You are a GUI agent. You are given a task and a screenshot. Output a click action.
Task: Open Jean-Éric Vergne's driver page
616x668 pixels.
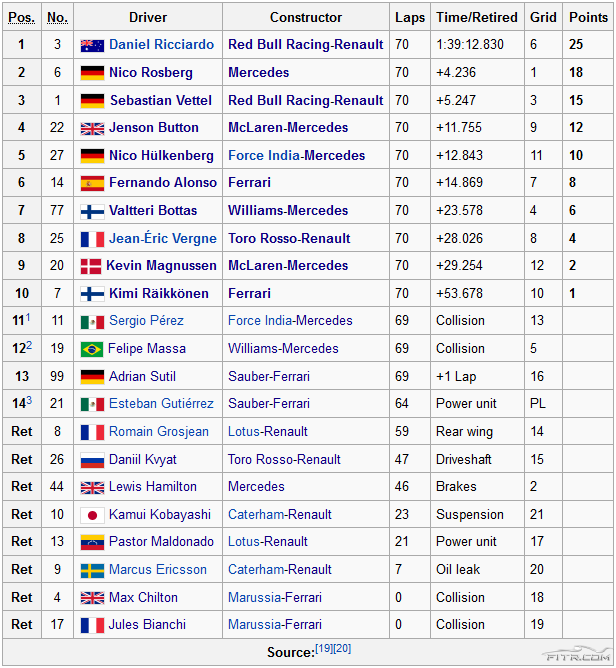[162, 238]
